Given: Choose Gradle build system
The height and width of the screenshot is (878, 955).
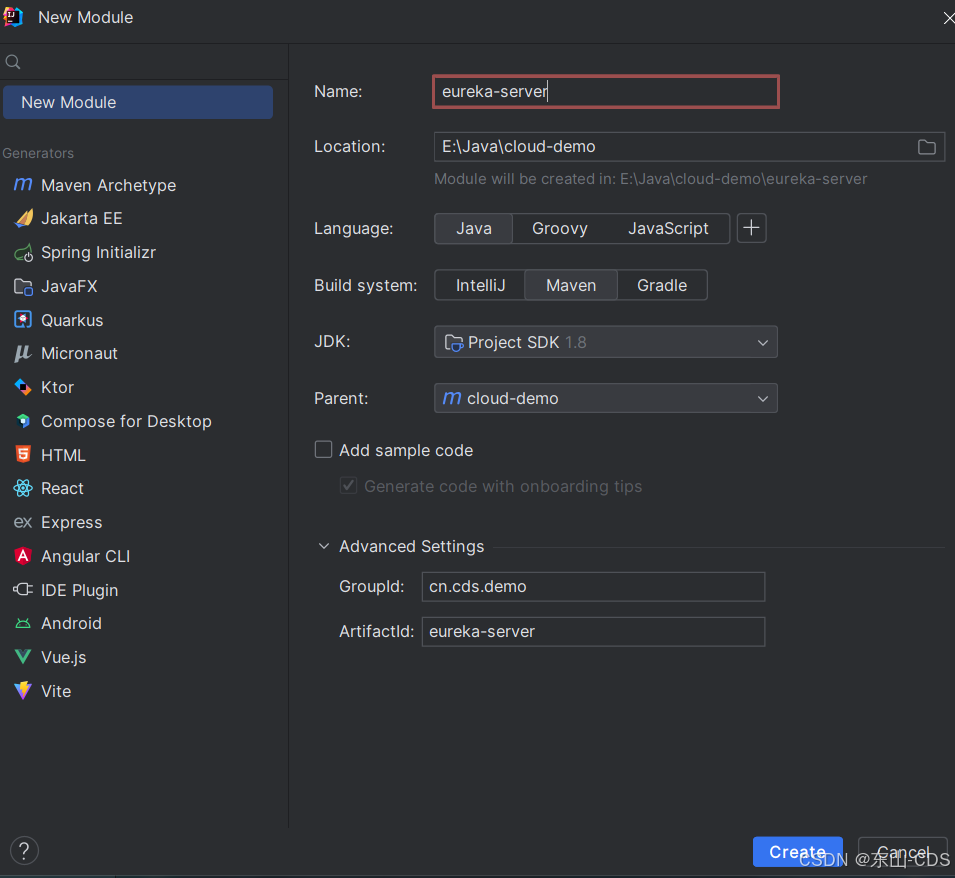Looking at the screenshot, I should 662,285.
